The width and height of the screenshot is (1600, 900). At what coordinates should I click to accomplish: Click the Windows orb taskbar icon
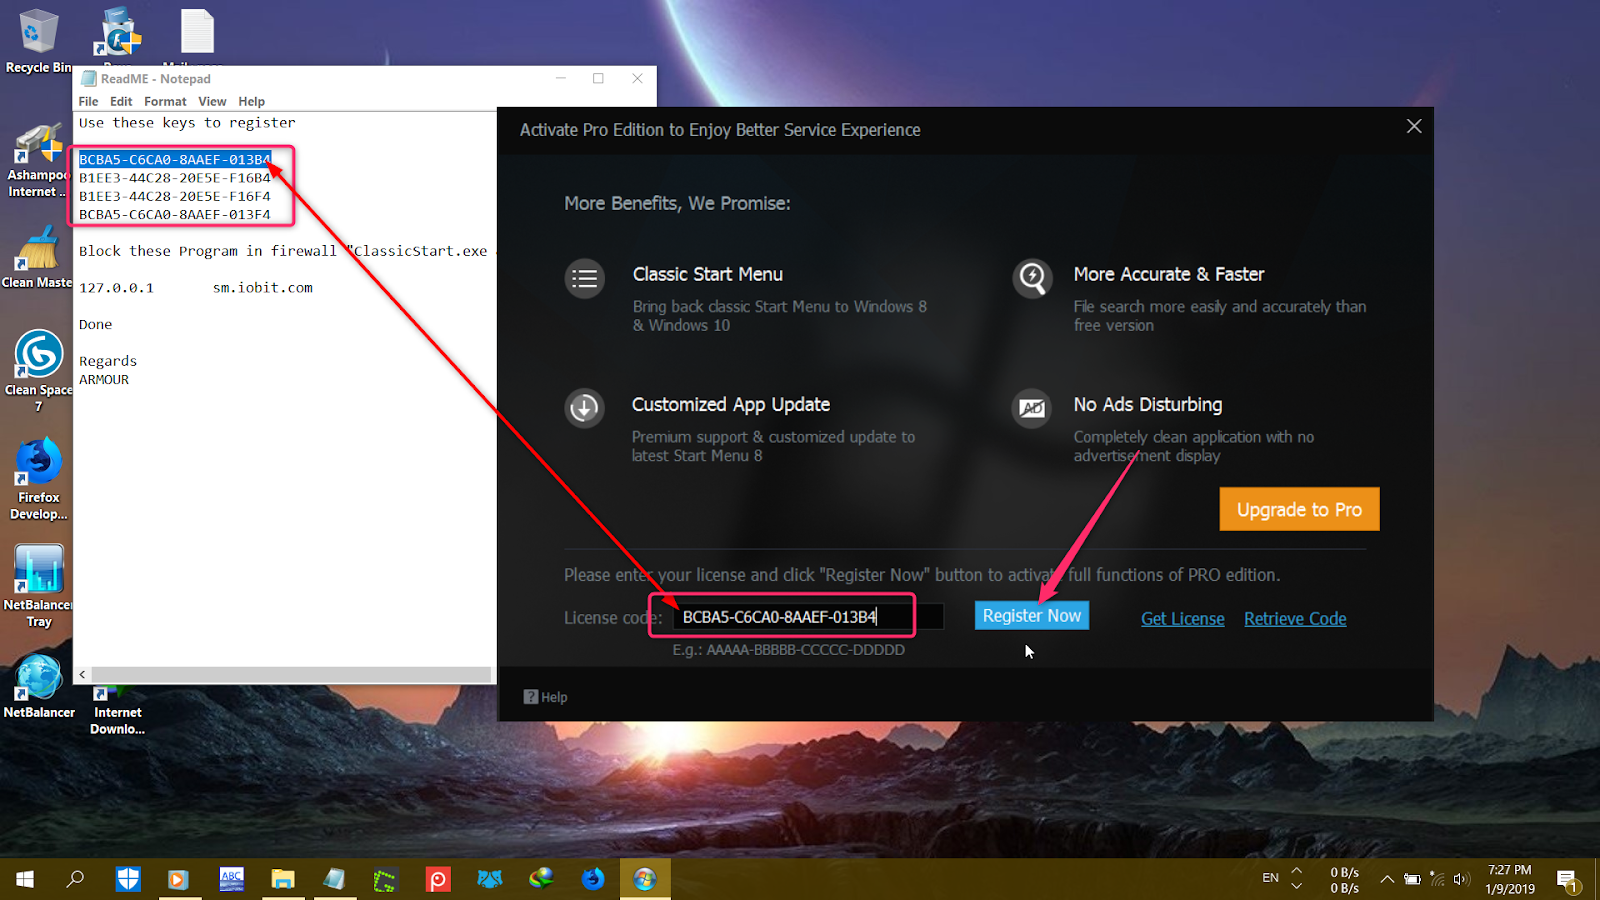pos(645,879)
